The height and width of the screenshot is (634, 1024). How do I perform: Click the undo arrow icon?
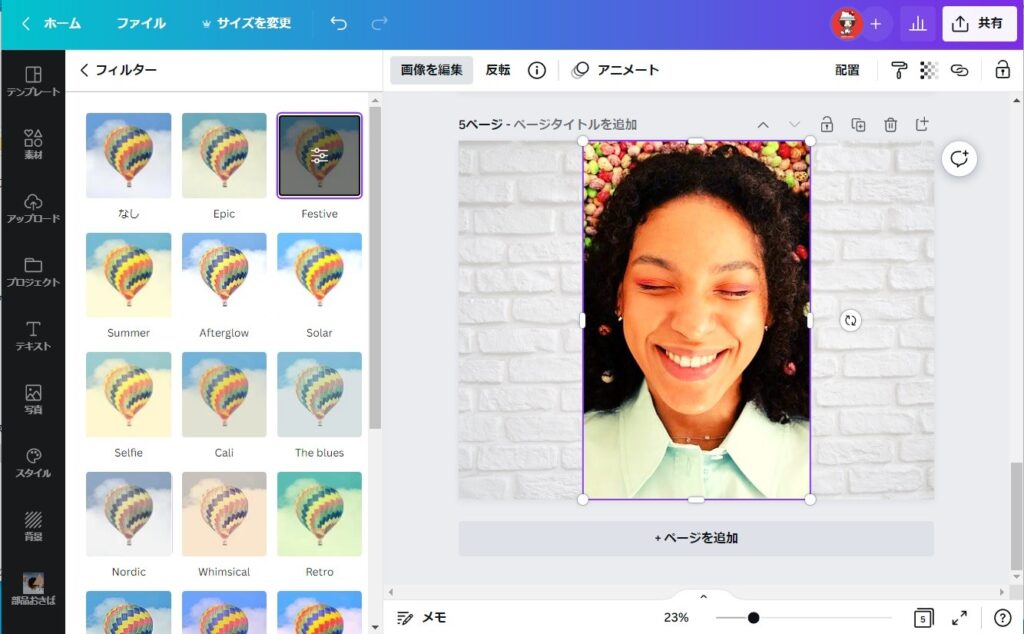click(338, 24)
